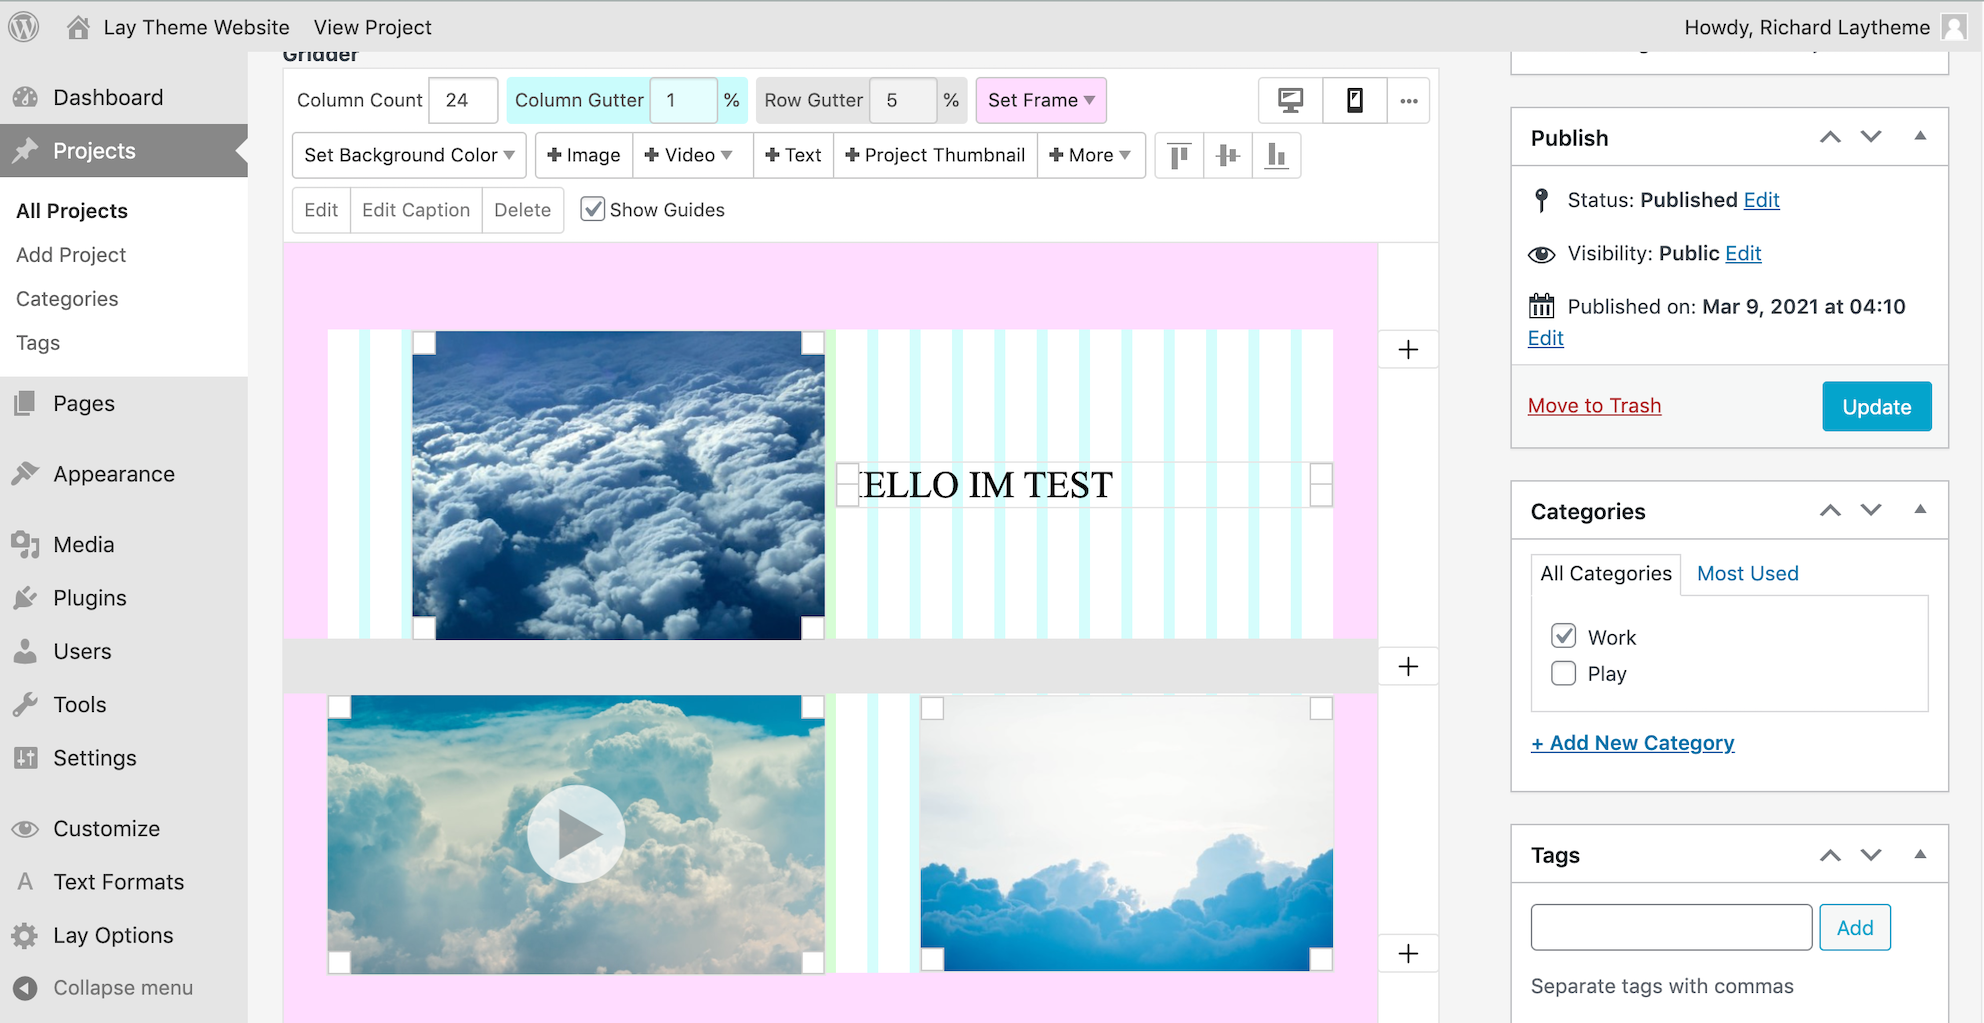Click the WordPress logo icon
Image resolution: width=1984 pixels, height=1023 pixels.
coord(24,27)
